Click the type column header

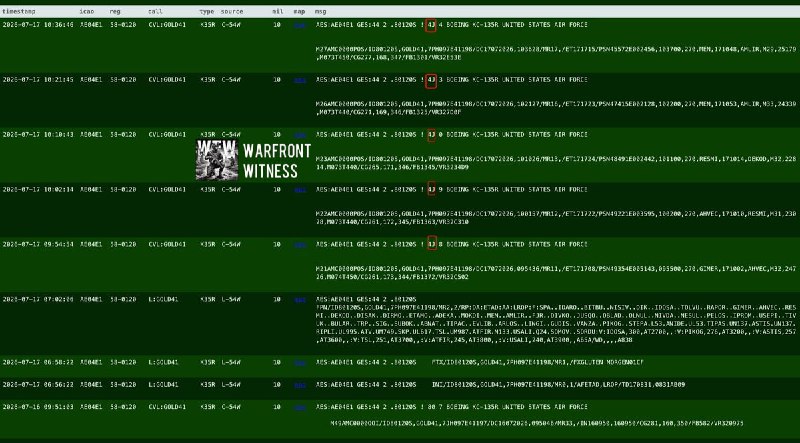(207, 11)
